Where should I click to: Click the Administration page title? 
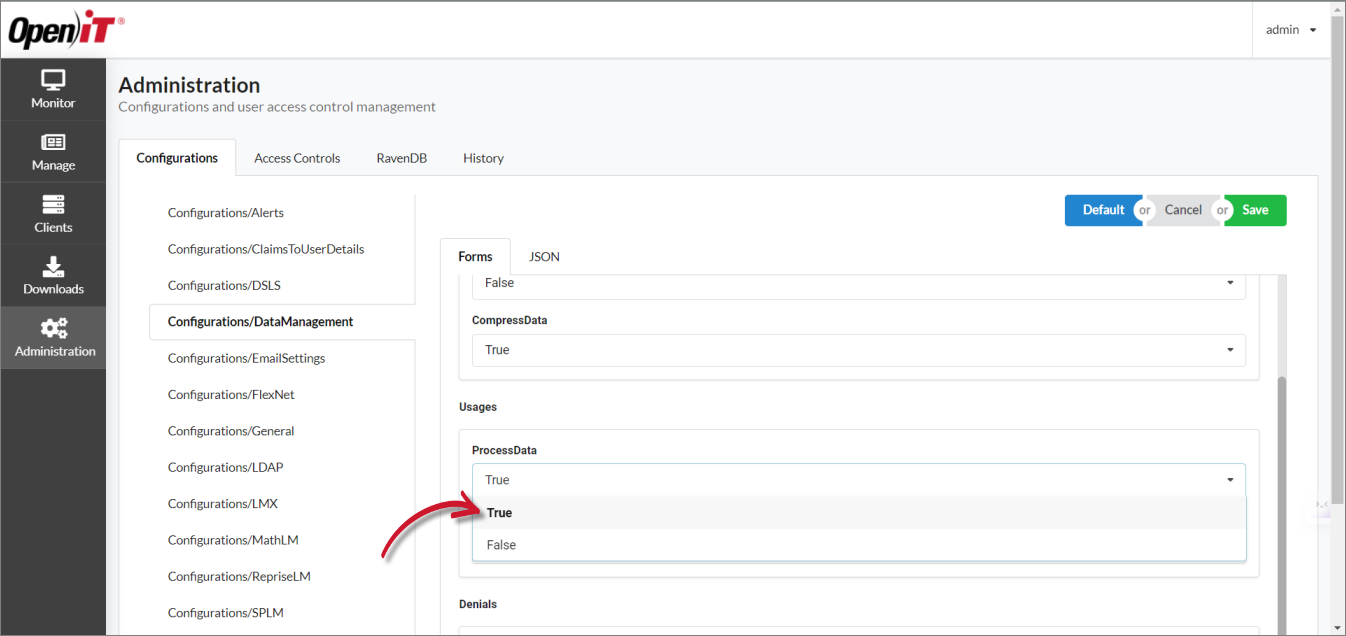coord(189,85)
